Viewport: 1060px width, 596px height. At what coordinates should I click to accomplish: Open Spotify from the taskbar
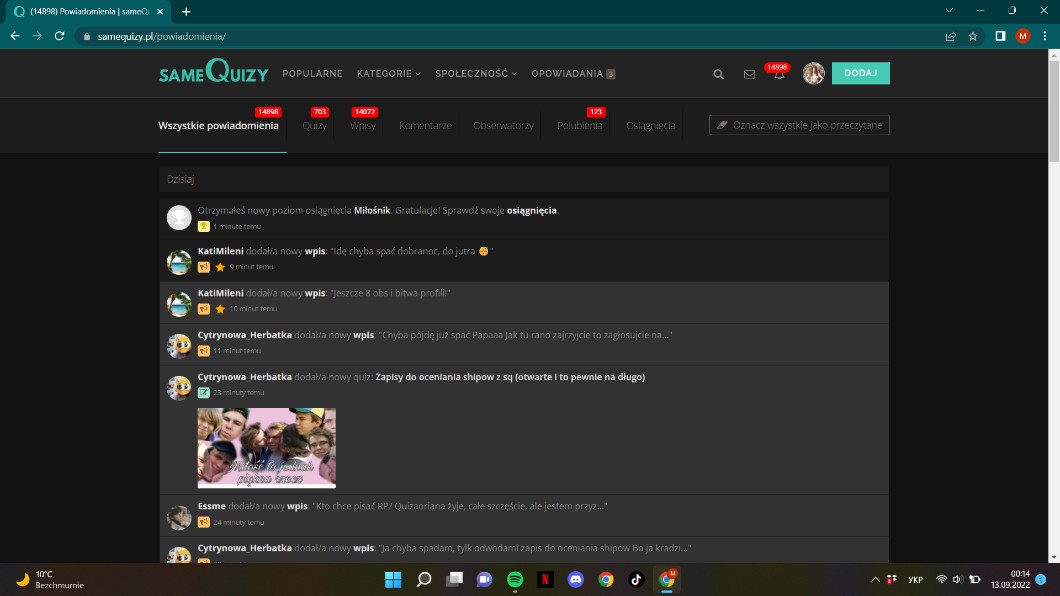[x=515, y=579]
